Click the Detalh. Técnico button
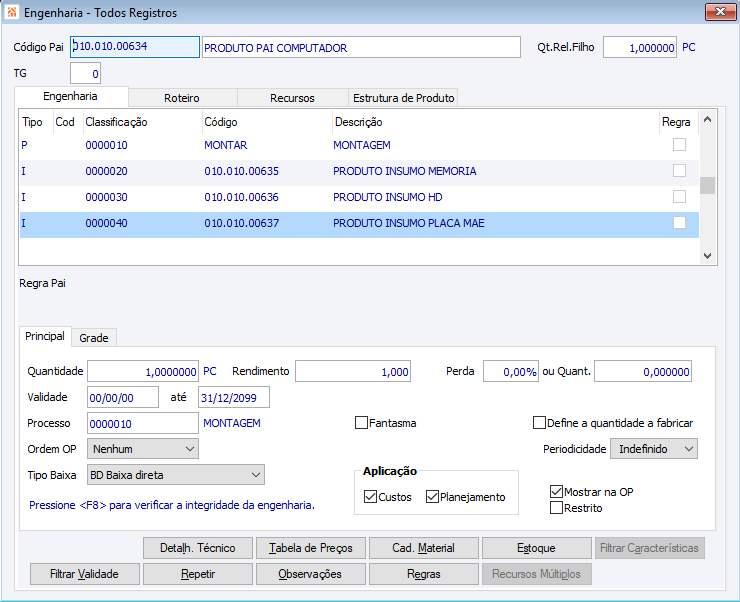 197,548
